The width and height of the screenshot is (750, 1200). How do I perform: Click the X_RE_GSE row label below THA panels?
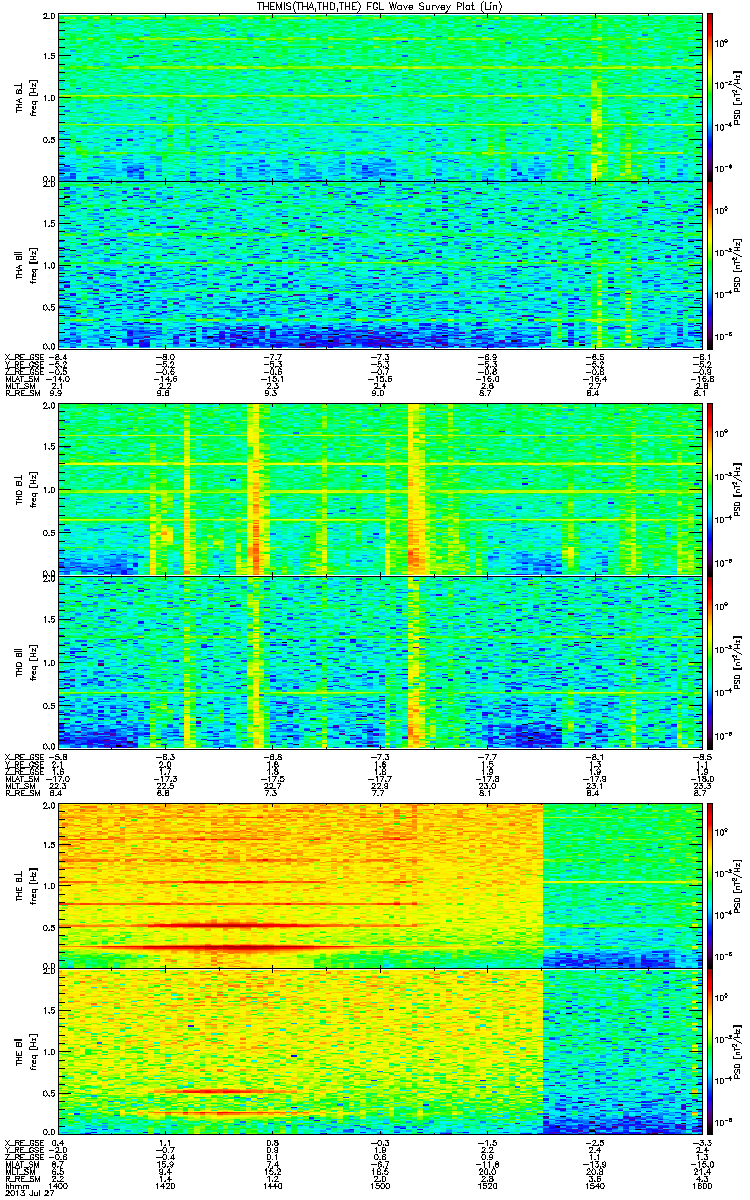(x=23, y=356)
